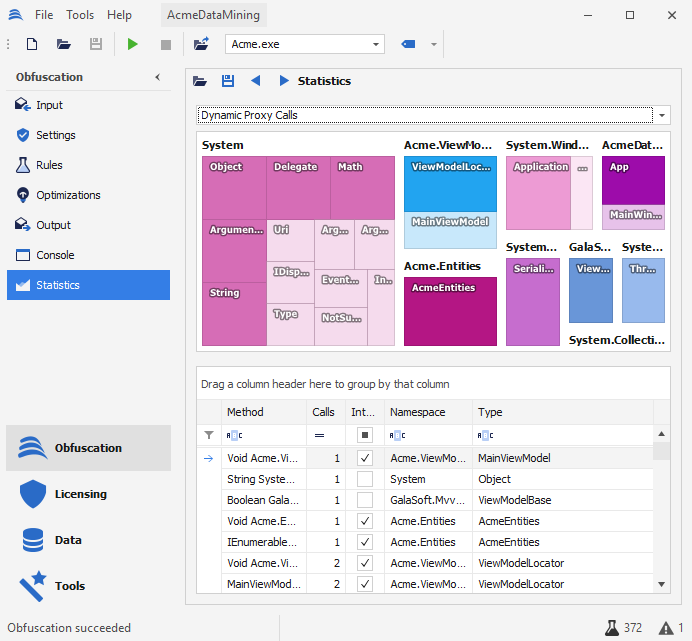Expand the Dynamic Proxy Calls dropdown
Viewport: 692px width, 641px height.
point(663,115)
